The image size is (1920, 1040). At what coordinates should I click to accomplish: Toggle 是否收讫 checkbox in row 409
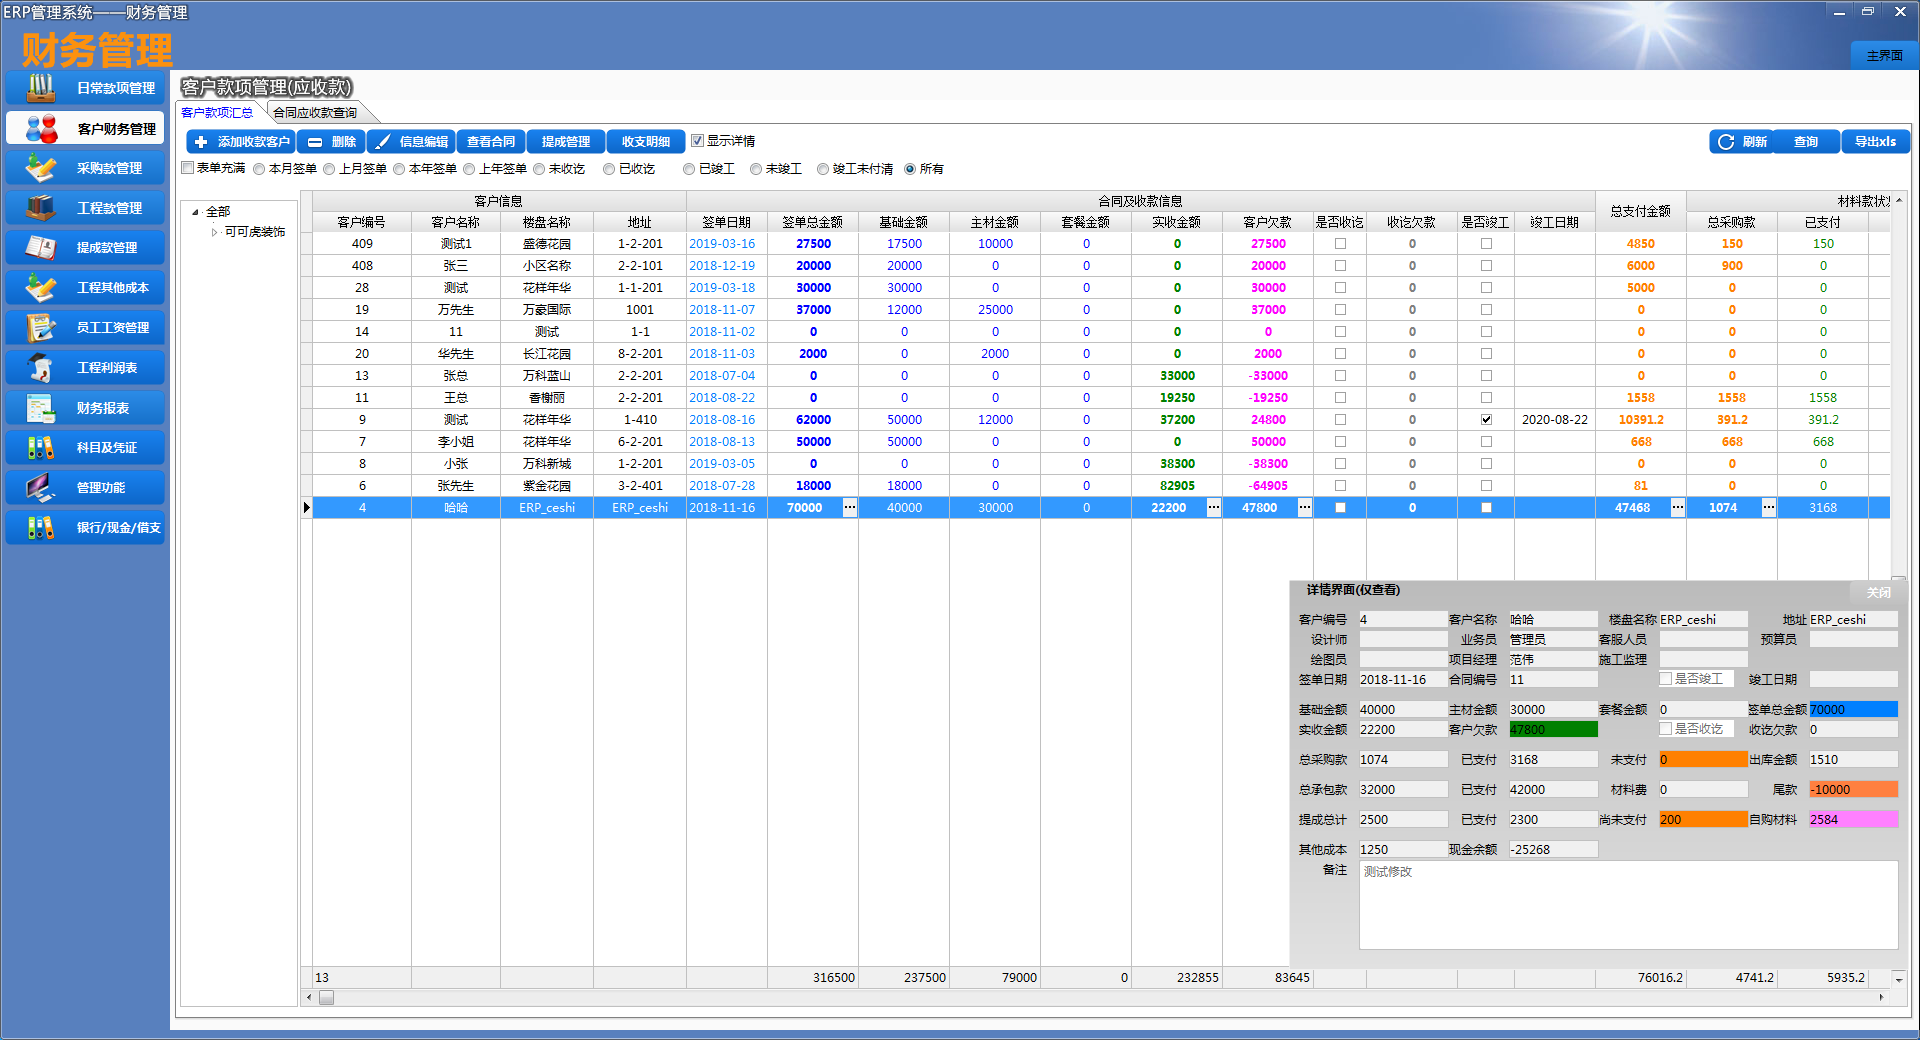coord(1340,243)
